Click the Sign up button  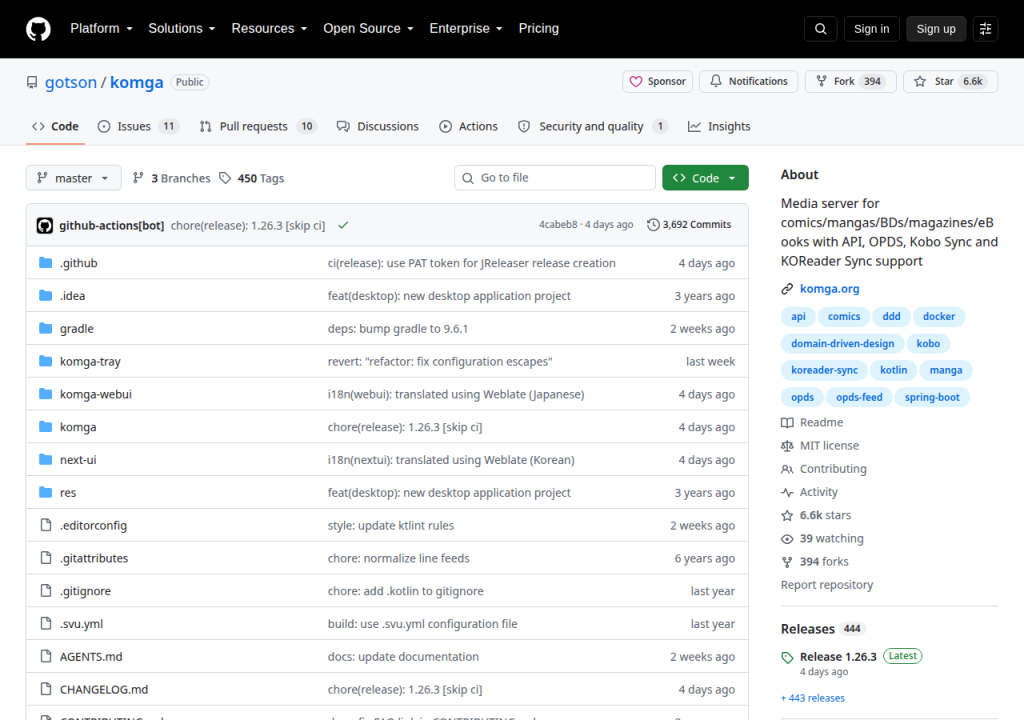pos(936,29)
